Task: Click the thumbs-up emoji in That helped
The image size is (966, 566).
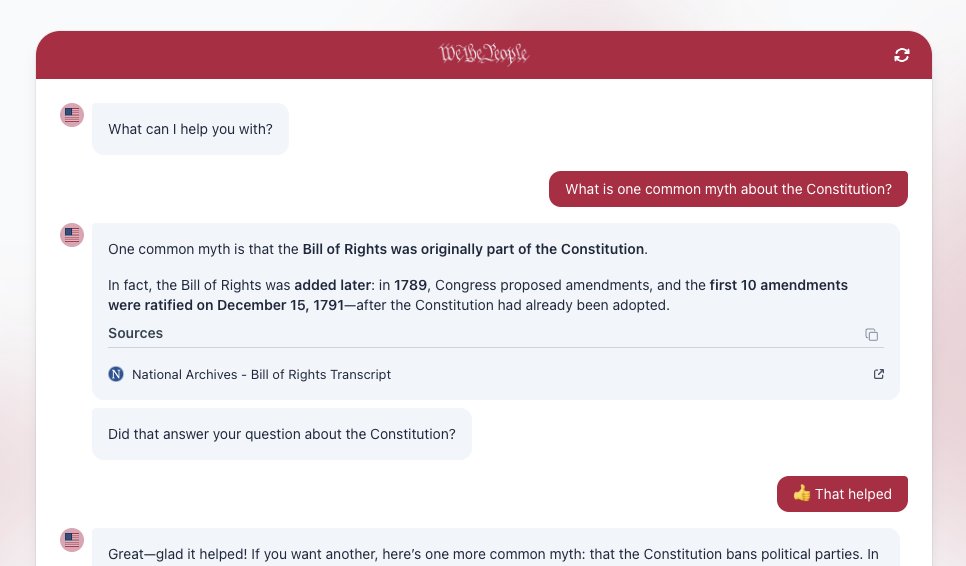Action: (x=801, y=493)
